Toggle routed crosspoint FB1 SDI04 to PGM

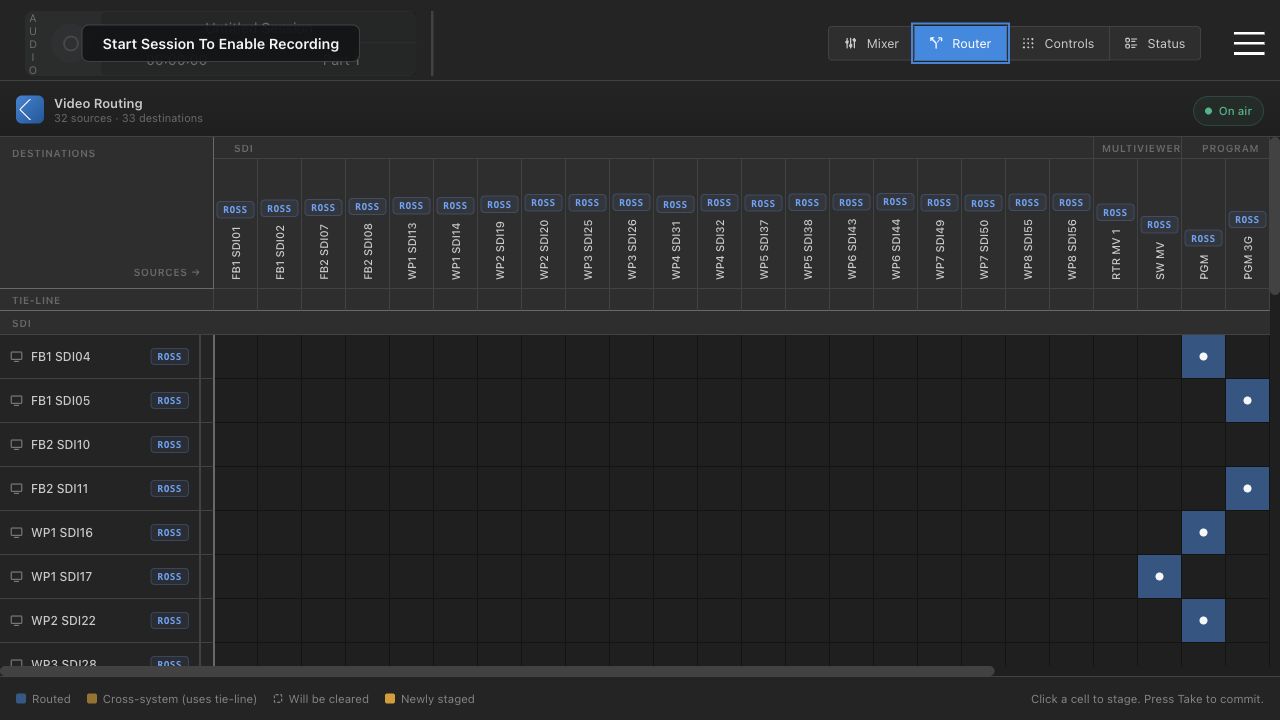click(x=1203, y=357)
